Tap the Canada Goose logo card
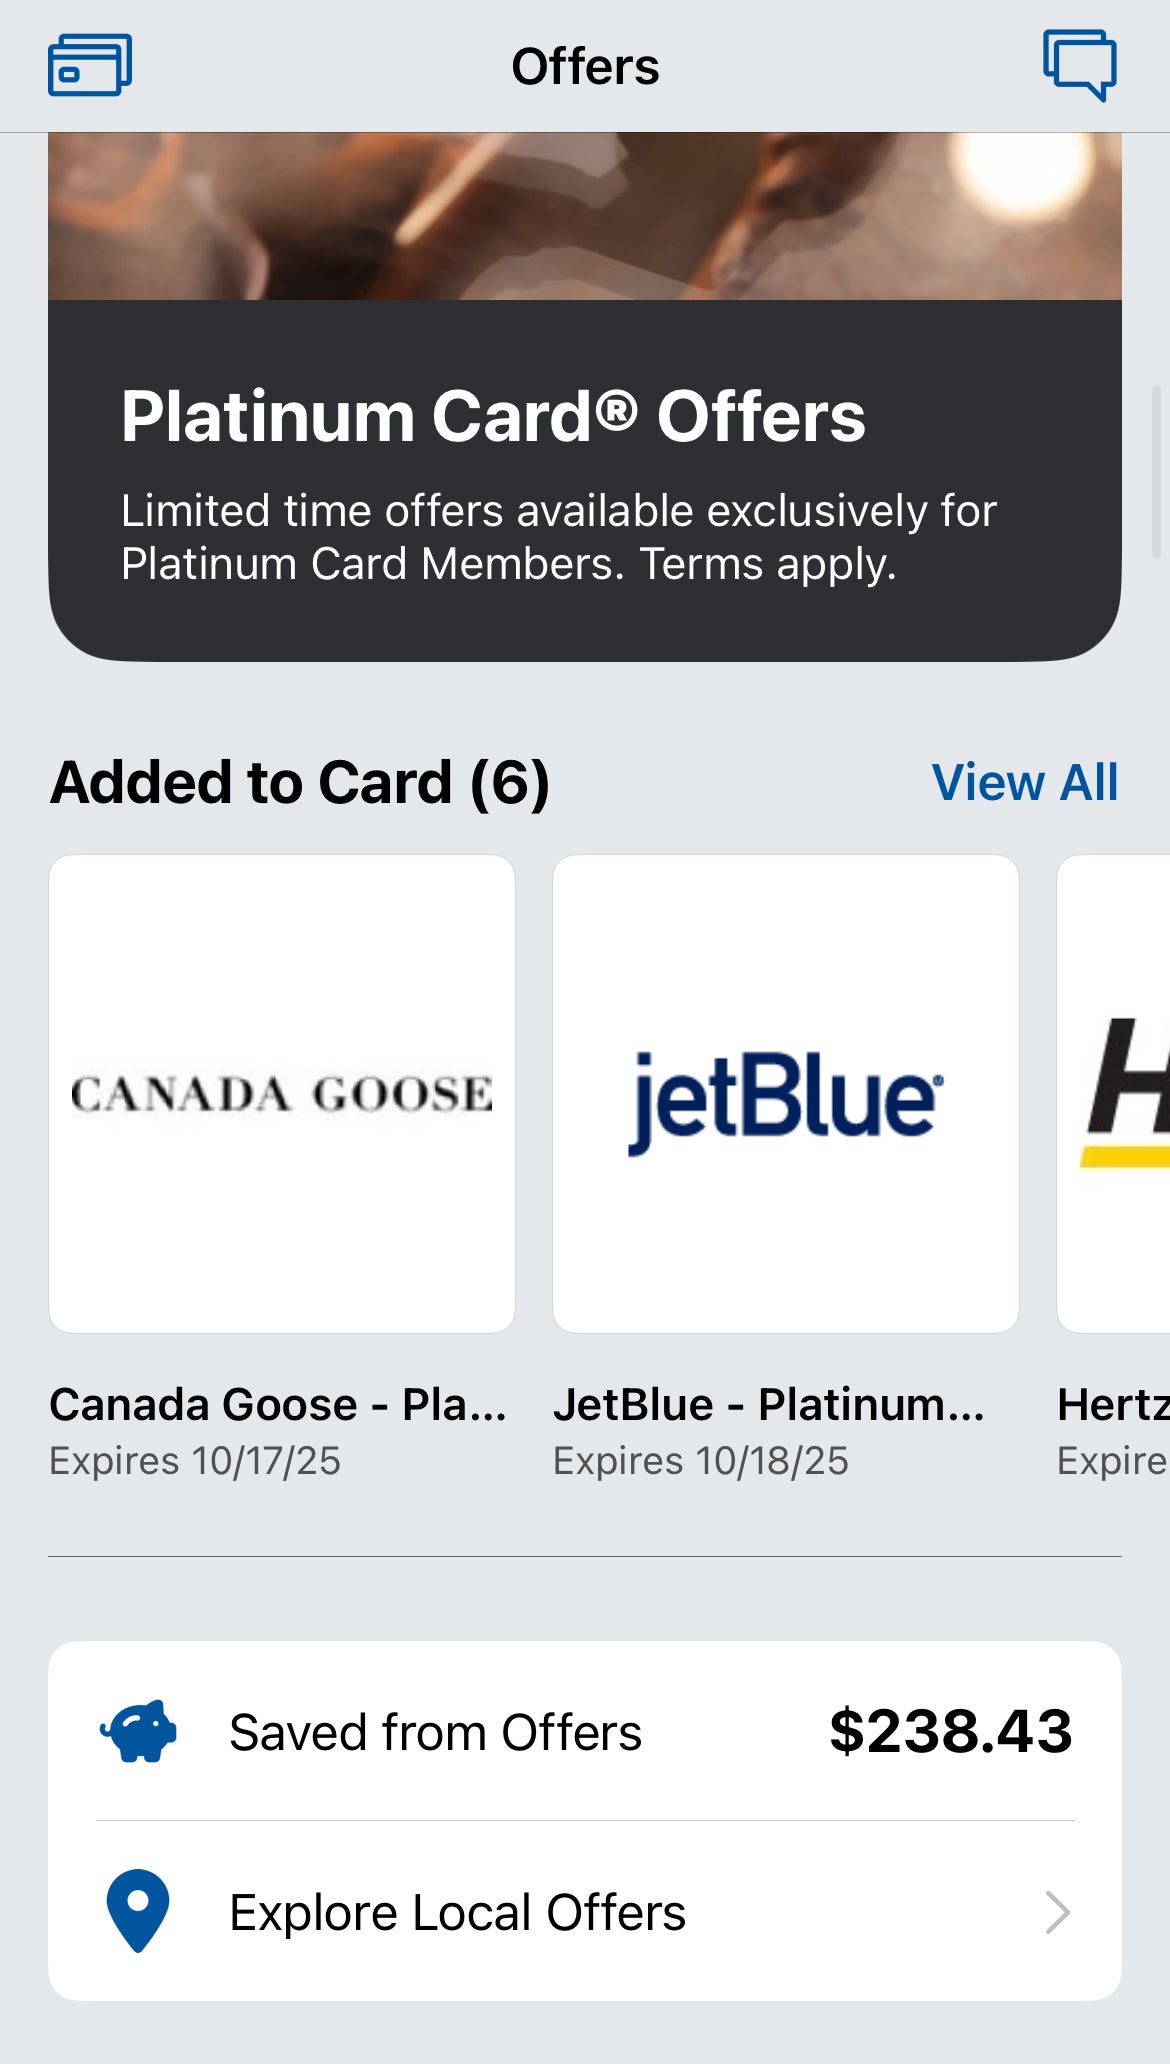This screenshot has width=1170, height=2064. (x=282, y=1093)
